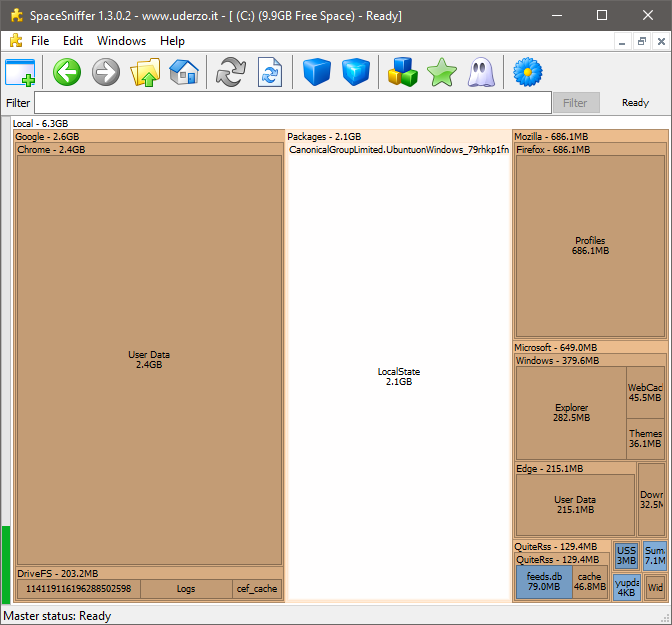Toggle free space display with the green star
Image resolution: width=672 pixels, height=625 pixels.
(441, 72)
